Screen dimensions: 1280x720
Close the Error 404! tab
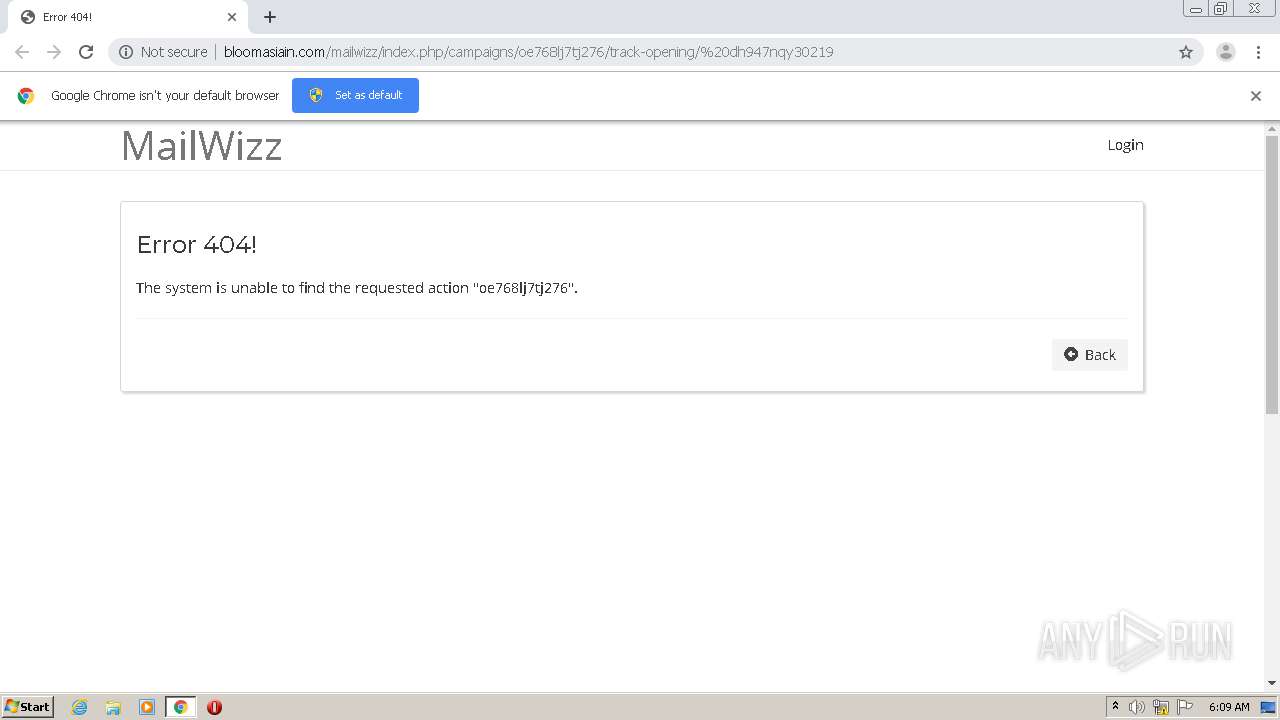coord(232,17)
